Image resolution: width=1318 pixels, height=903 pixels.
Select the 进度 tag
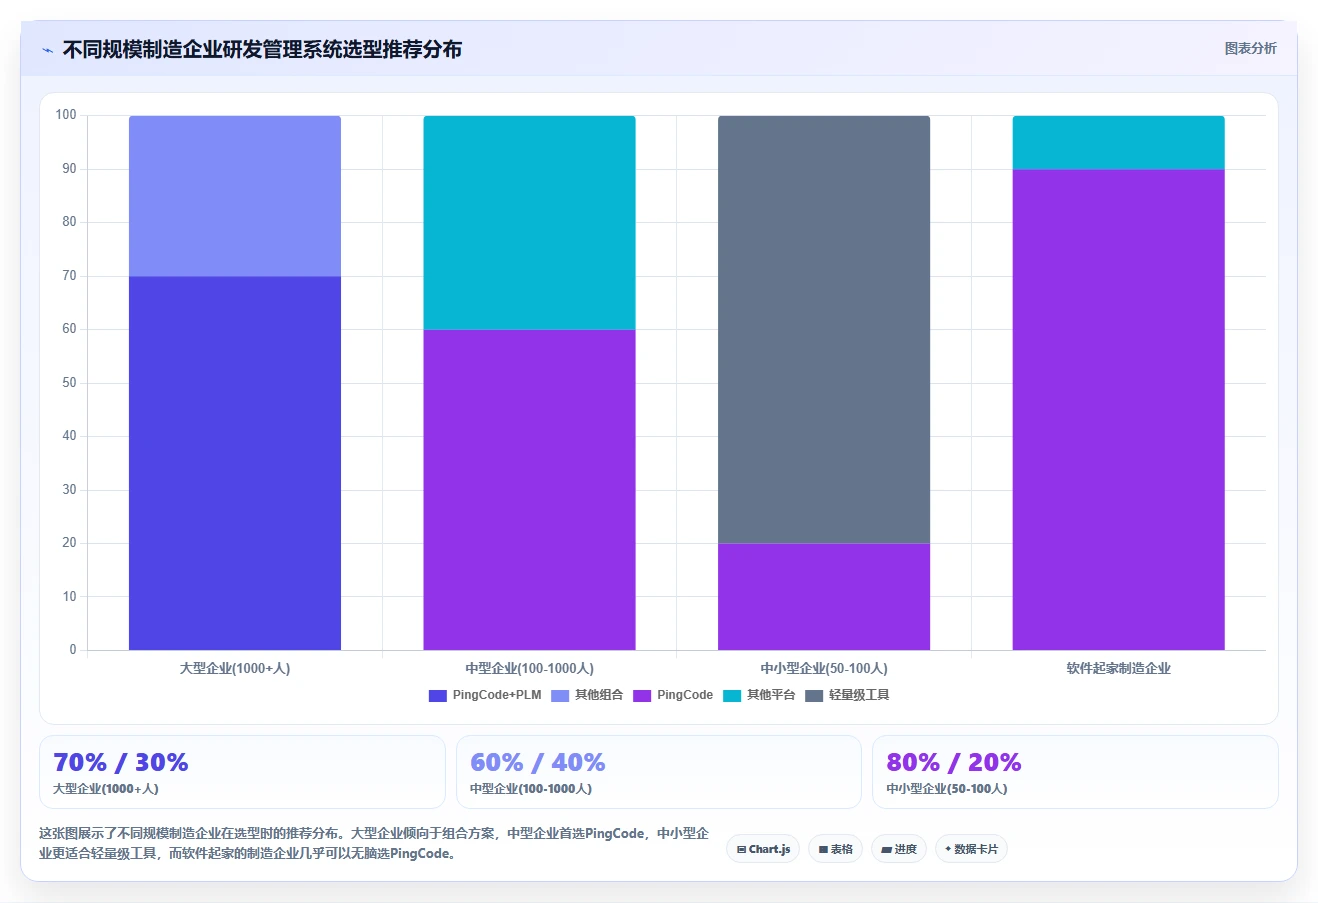899,849
